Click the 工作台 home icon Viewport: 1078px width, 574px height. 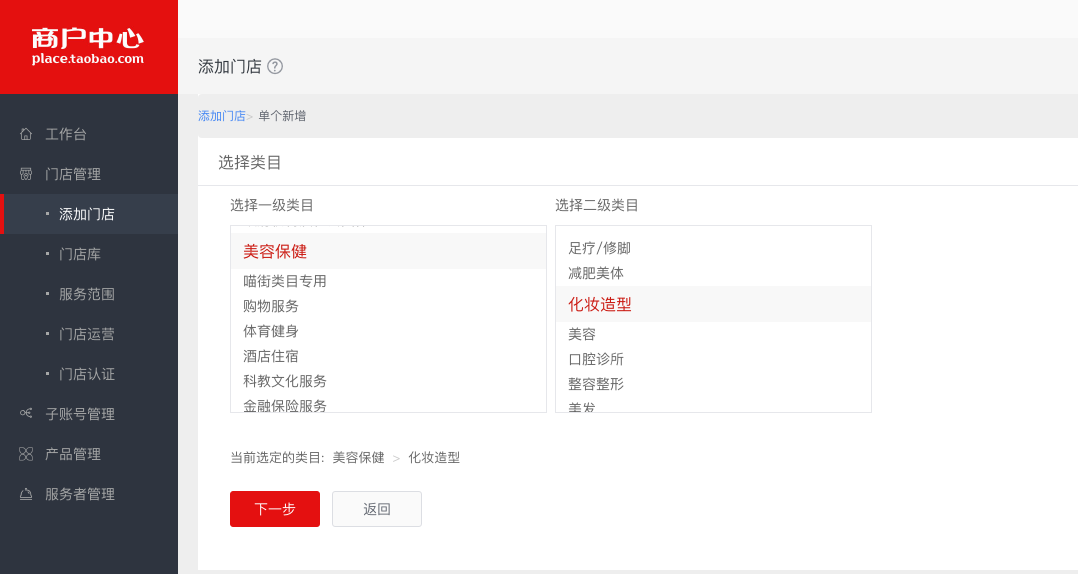point(26,134)
